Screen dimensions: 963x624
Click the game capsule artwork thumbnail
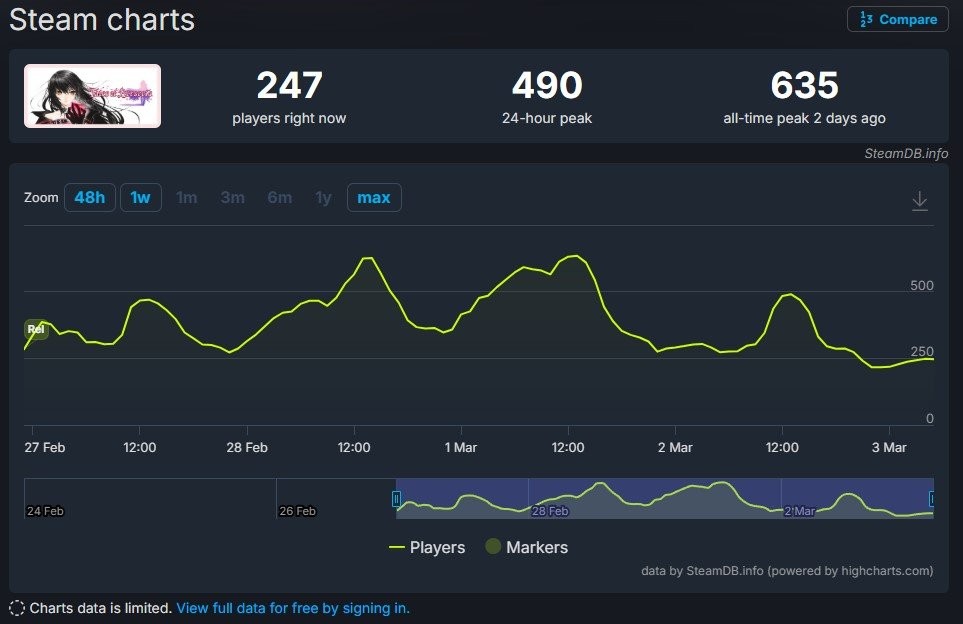[x=92, y=95]
